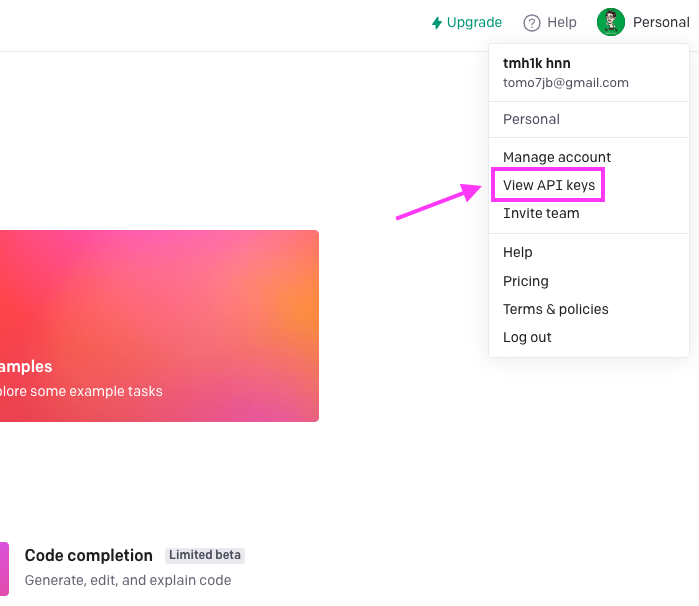This screenshot has width=699, height=606.
Task: Click the user avatar profile picture
Action: pyautogui.click(x=611, y=22)
